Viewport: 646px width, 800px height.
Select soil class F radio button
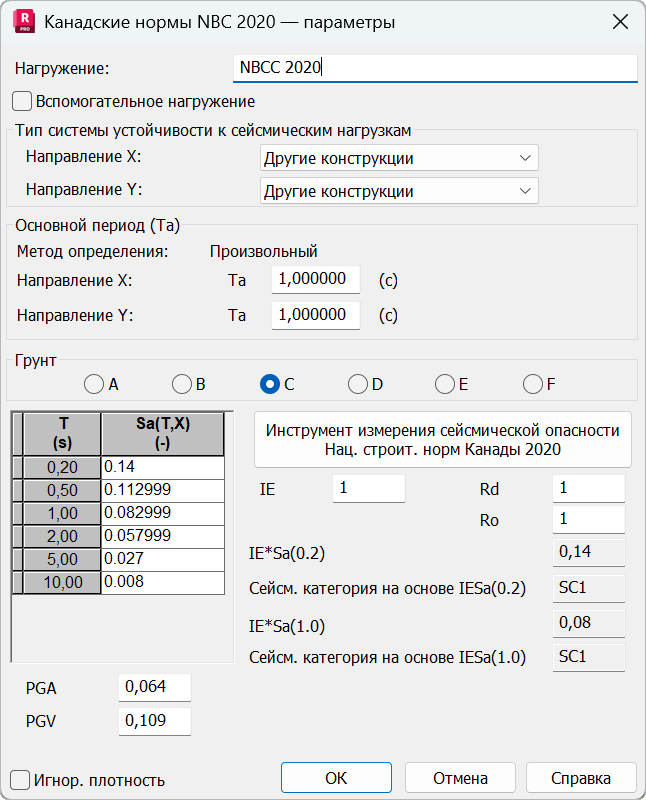[533, 384]
